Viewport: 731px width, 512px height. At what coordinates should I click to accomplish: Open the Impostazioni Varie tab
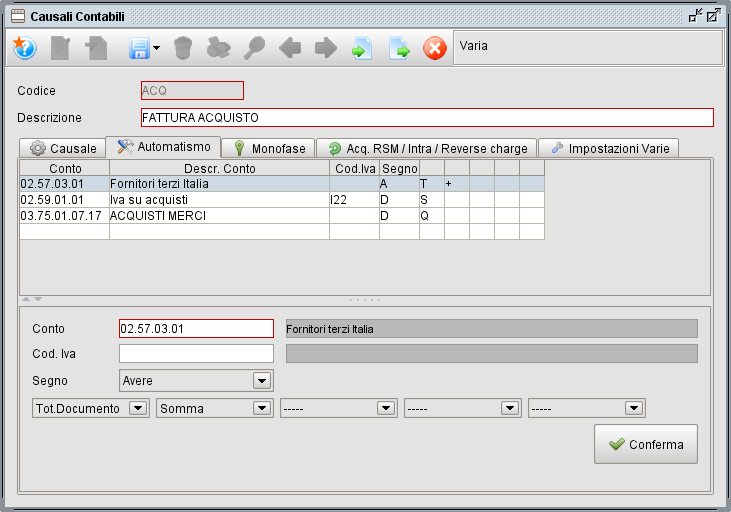(x=610, y=148)
